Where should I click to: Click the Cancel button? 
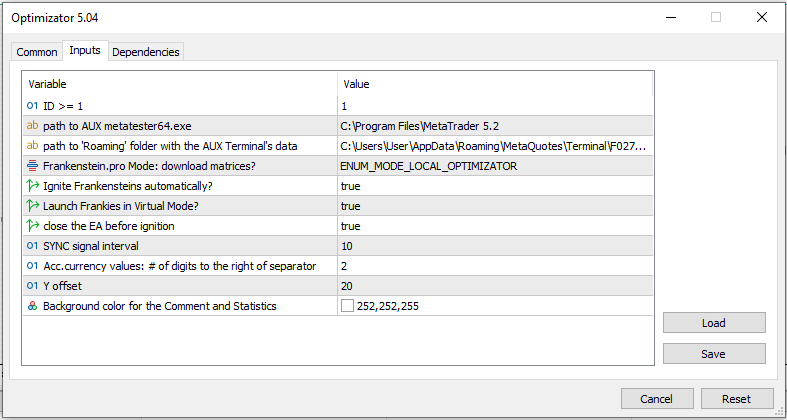pyautogui.click(x=656, y=399)
